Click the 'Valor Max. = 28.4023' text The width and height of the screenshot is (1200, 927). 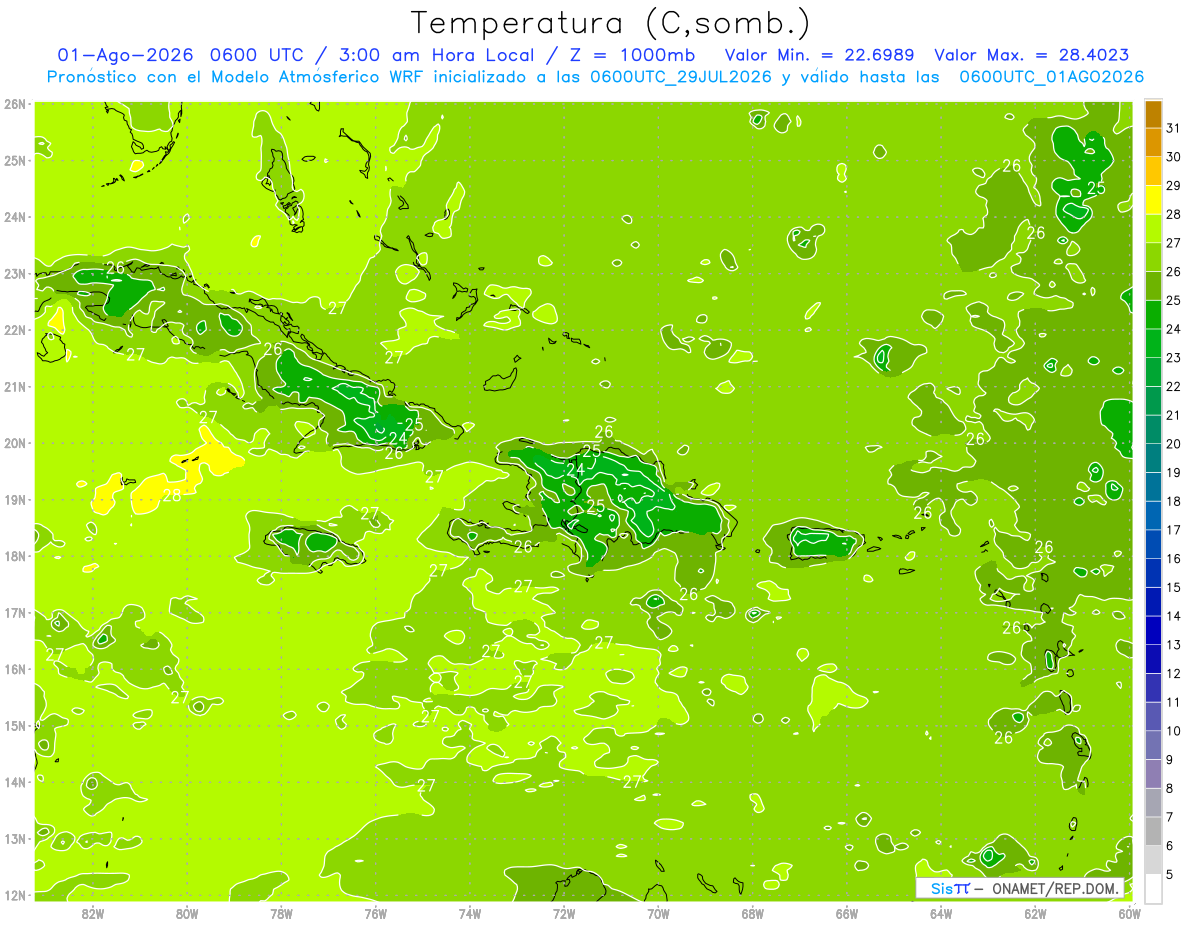1032,55
